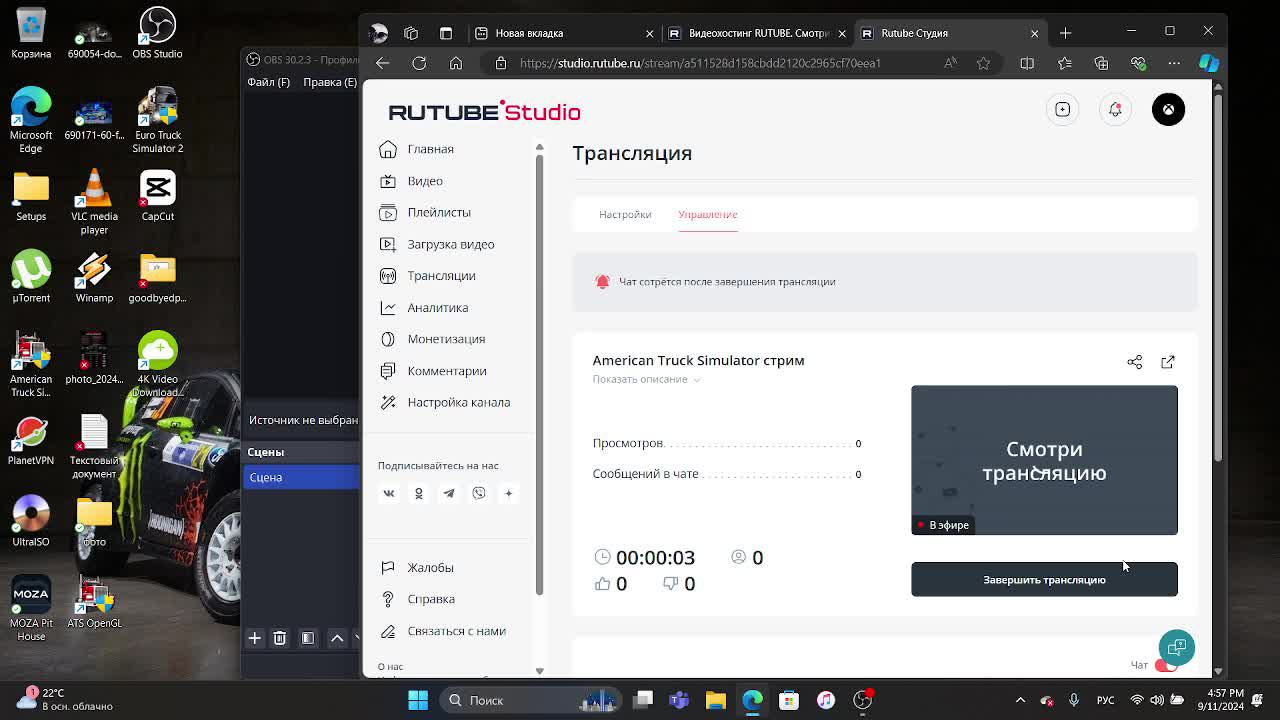Open Microsoft Store from the taskbar

pyautogui.click(x=789, y=700)
